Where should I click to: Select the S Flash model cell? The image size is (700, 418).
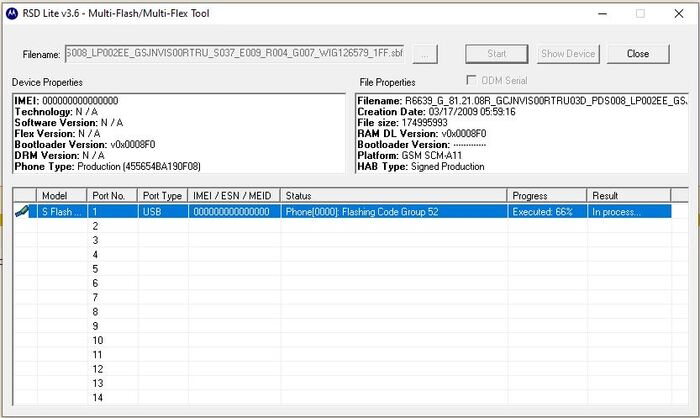[62, 212]
